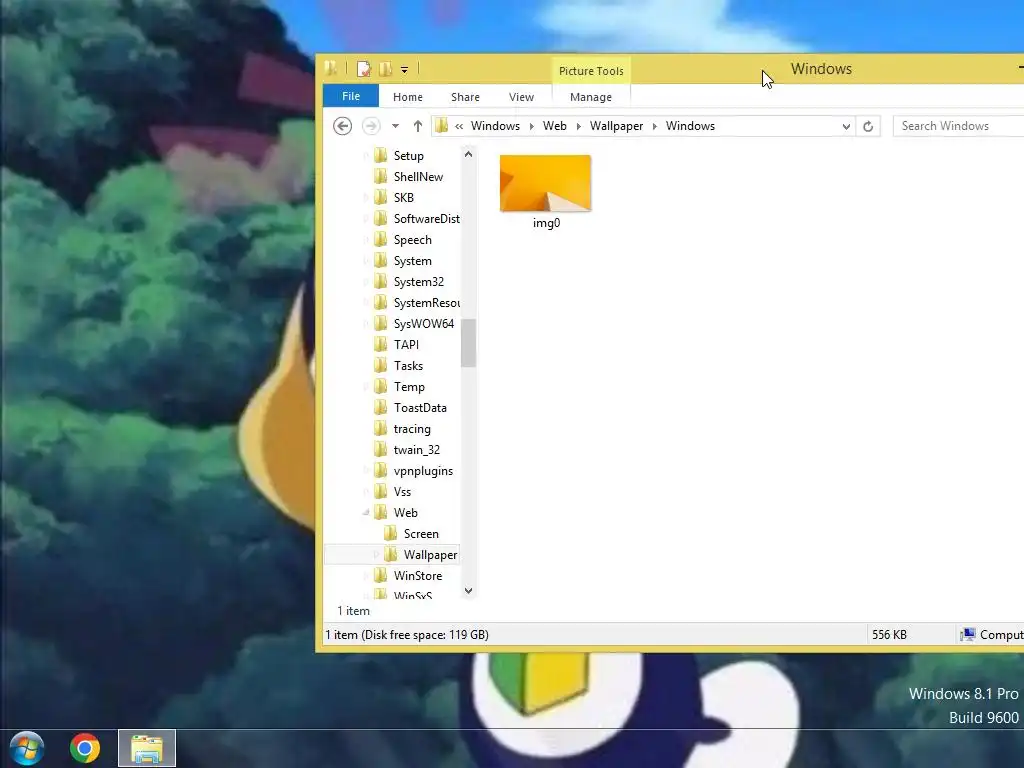The width and height of the screenshot is (1024, 768).
Task: Select the System folder in the tree
Action: (412, 261)
